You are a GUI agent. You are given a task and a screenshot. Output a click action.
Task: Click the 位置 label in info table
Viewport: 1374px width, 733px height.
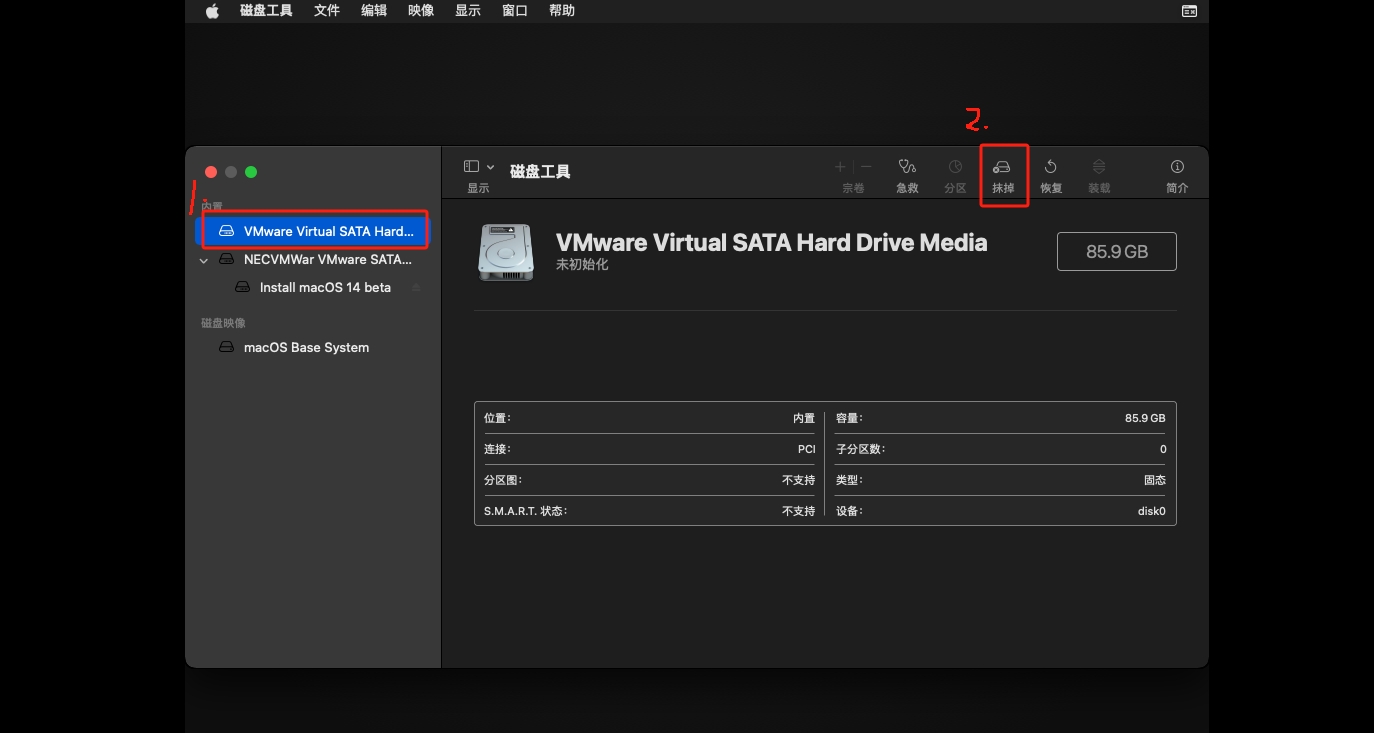tap(497, 418)
